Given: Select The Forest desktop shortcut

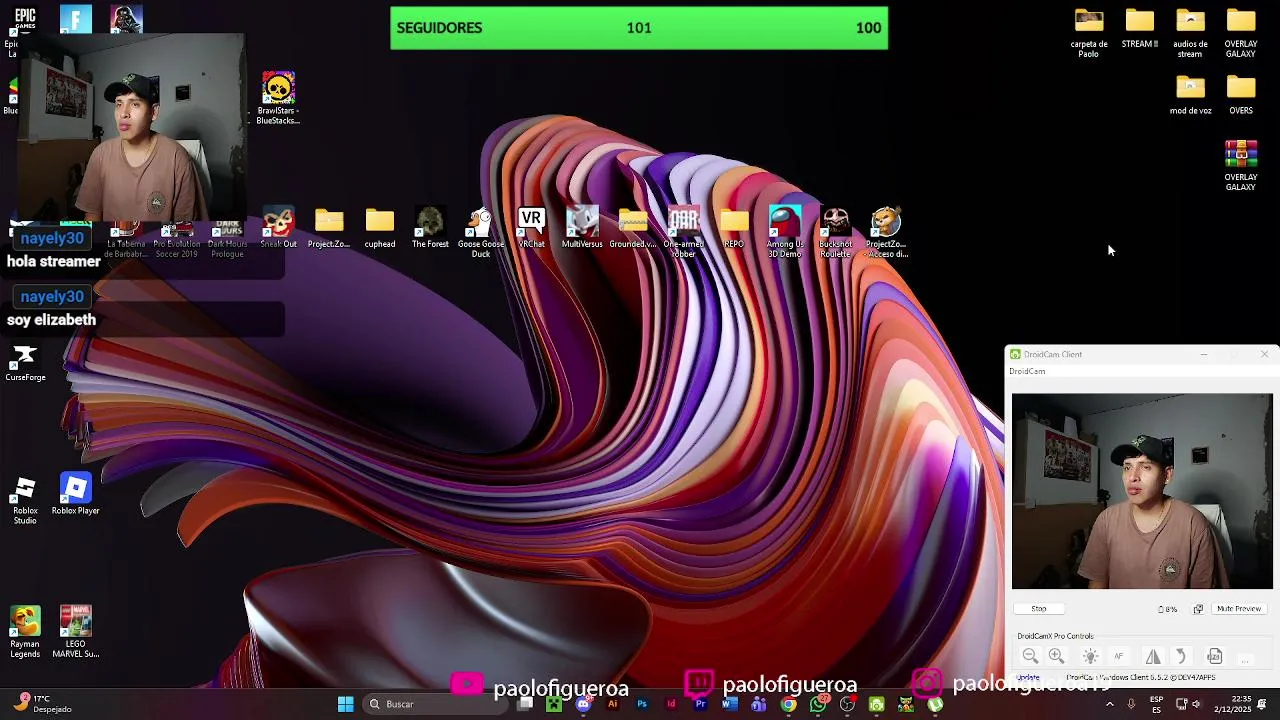Looking at the screenshot, I should 430,228.
